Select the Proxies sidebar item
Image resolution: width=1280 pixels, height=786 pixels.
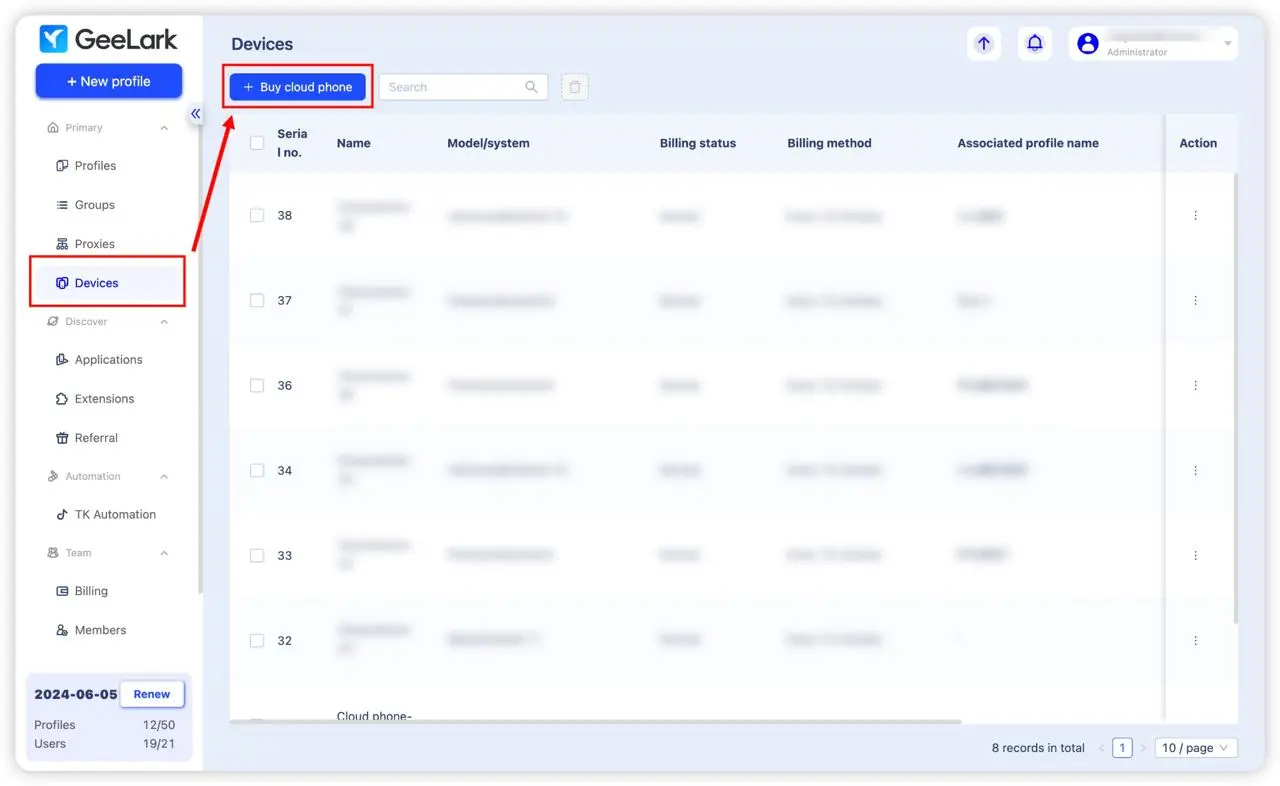point(94,243)
